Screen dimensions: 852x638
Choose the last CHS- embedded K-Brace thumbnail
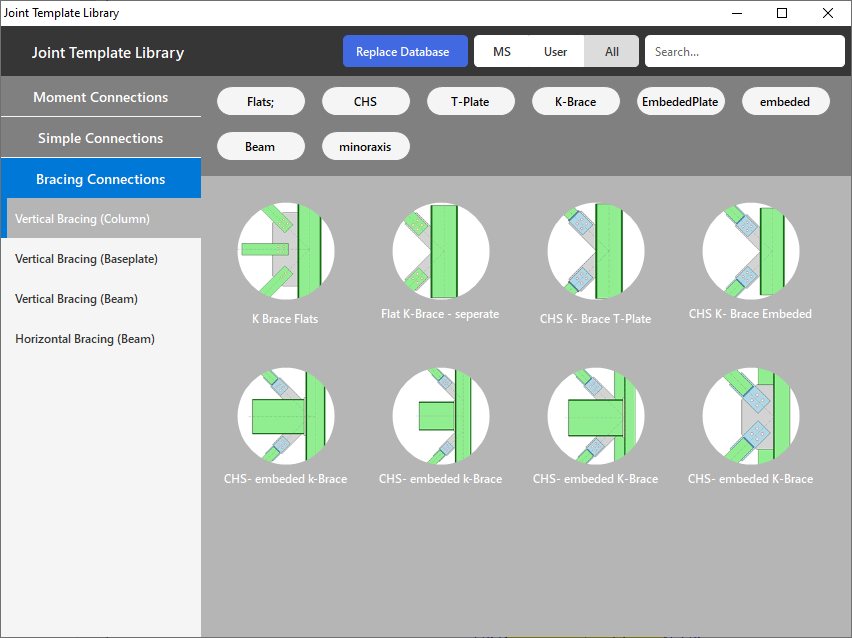coord(750,416)
